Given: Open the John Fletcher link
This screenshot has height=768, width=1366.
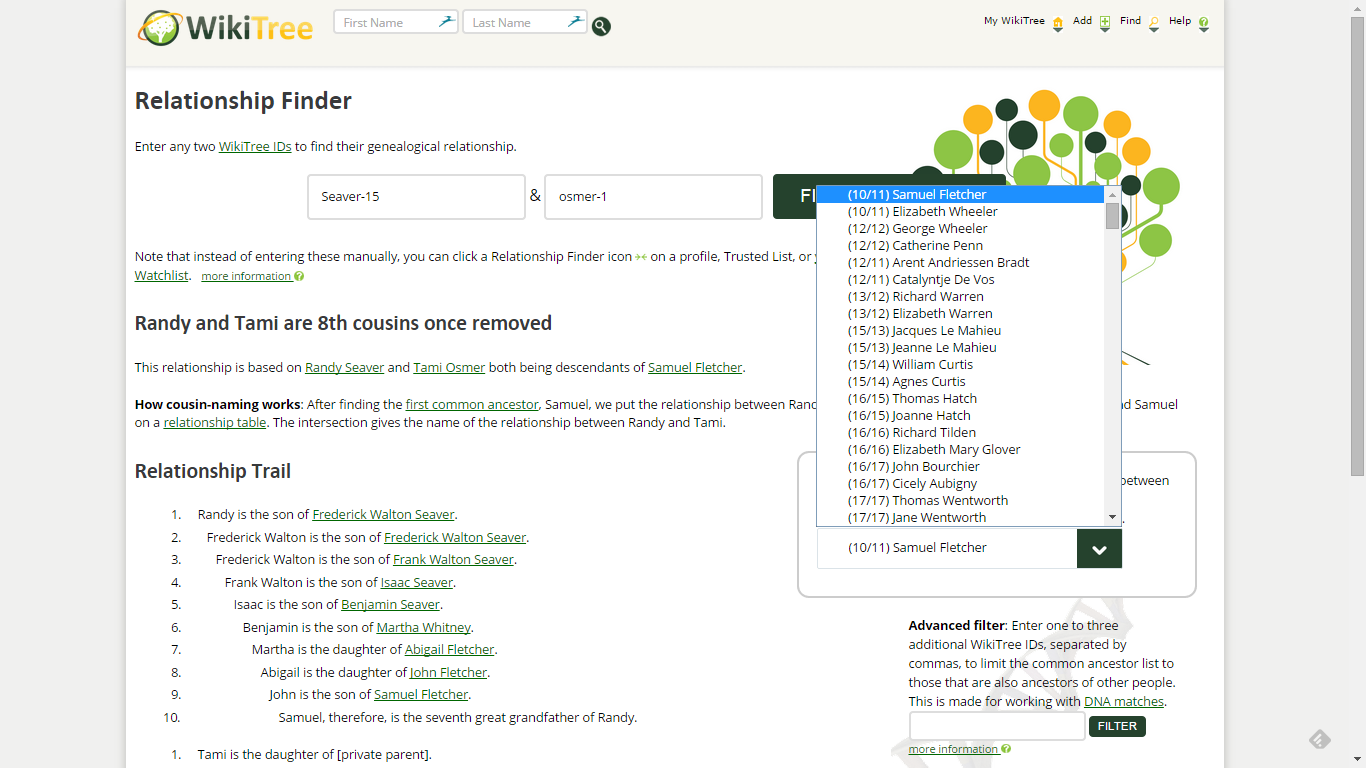Looking at the screenshot, I should coord(449,672).
